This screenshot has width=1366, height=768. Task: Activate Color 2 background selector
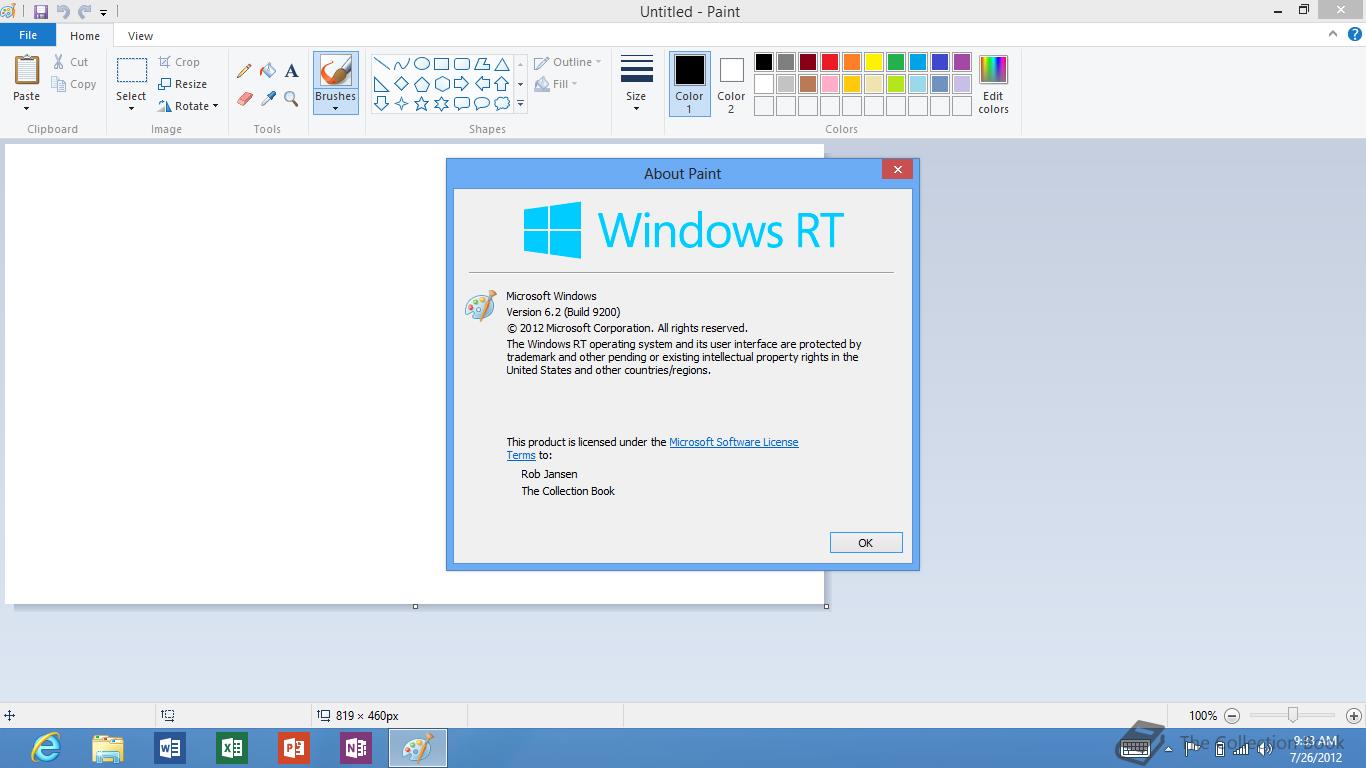731,83
